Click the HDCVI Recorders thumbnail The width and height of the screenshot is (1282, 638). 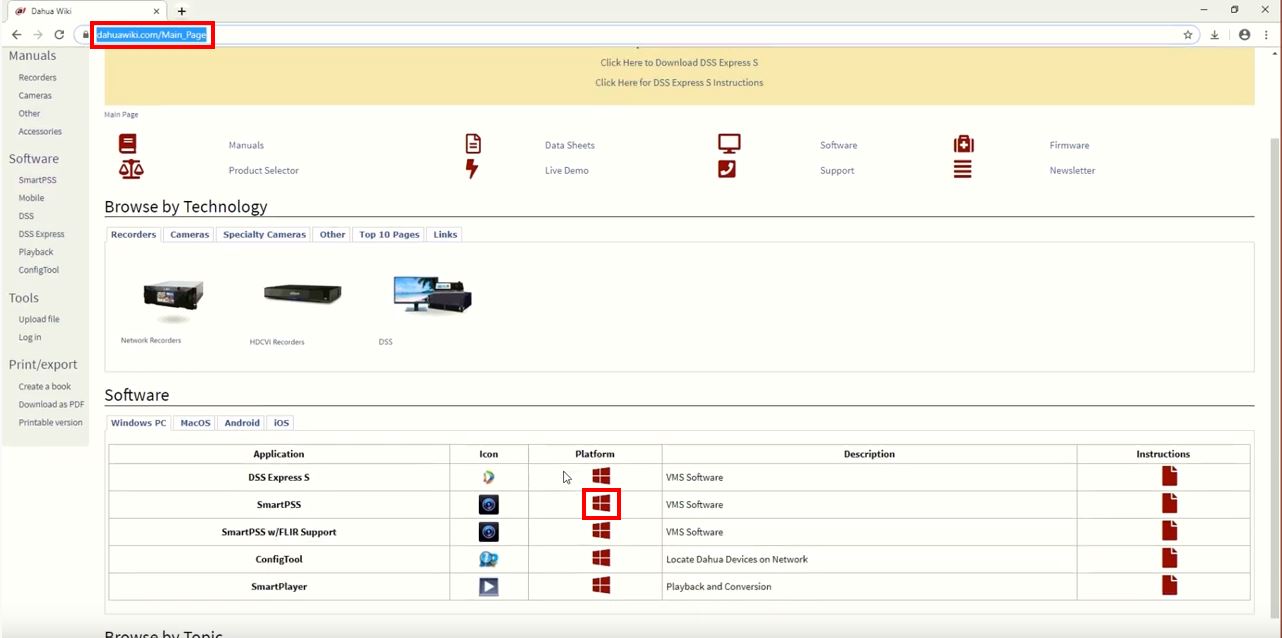(x=302, y=293)
